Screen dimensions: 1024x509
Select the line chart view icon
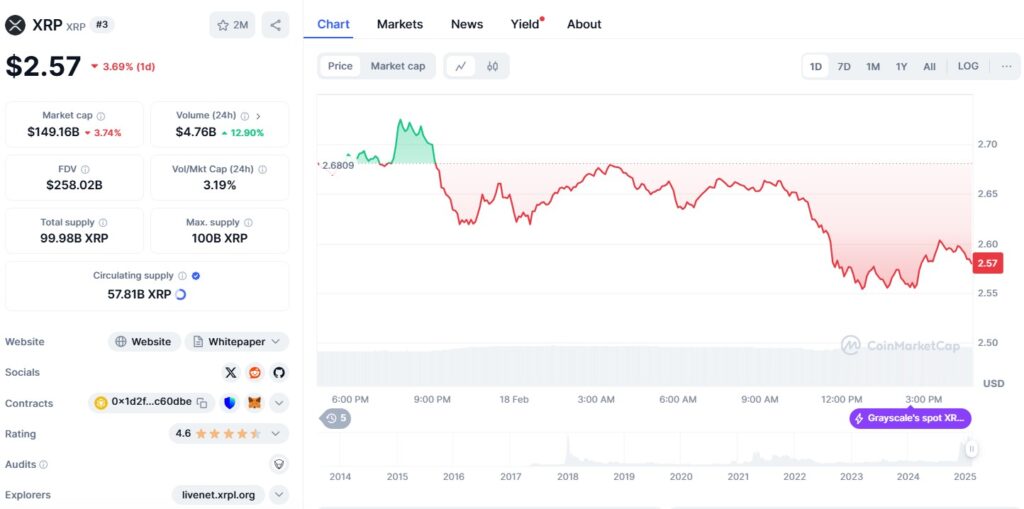click(x=461, y=66)
